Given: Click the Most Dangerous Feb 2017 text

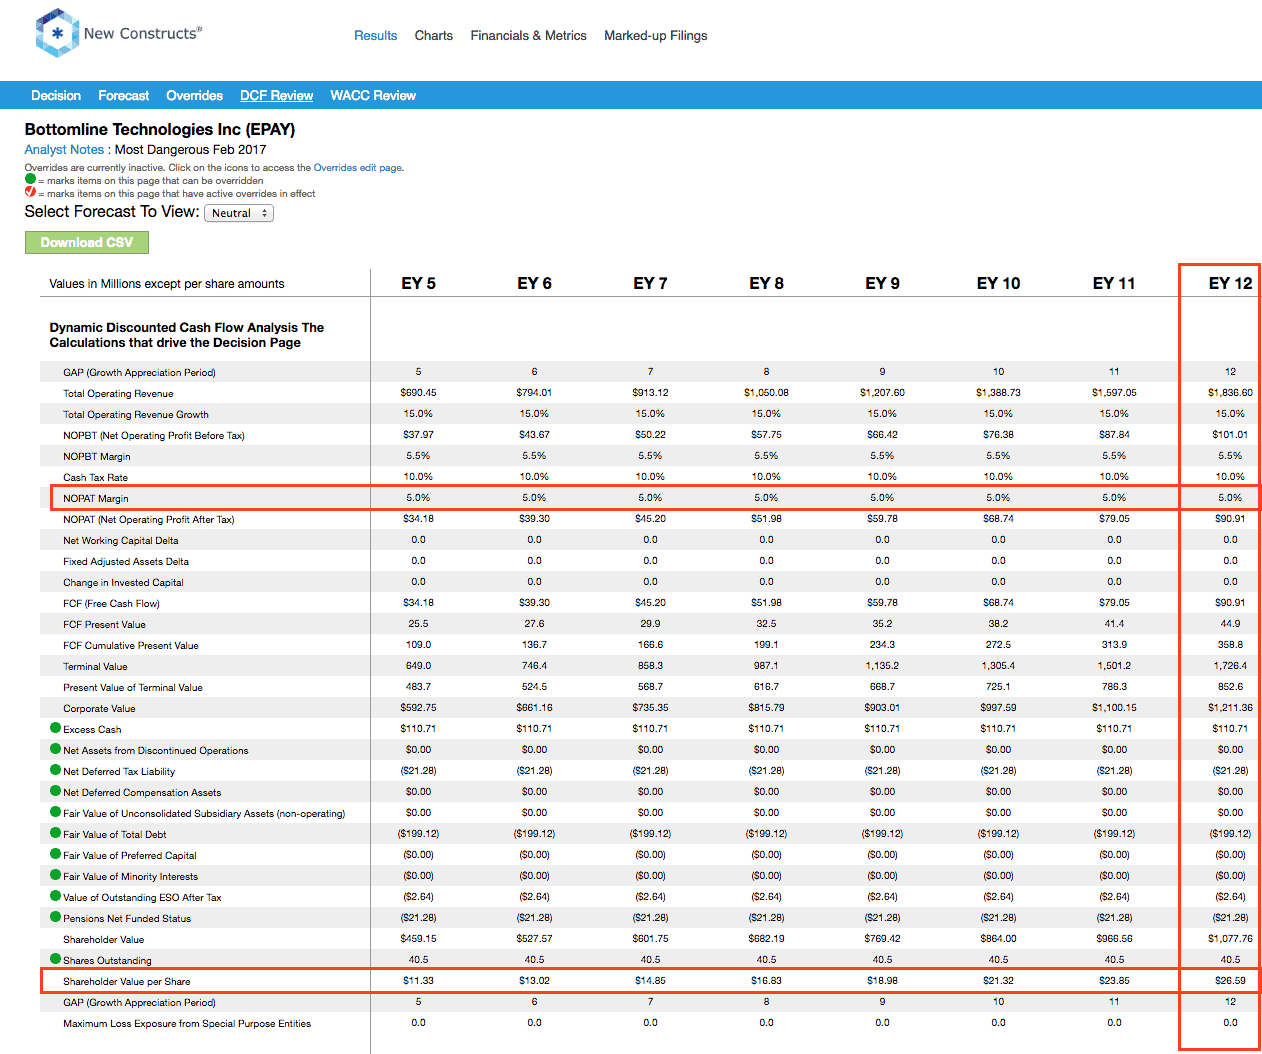Looking at the screenshot, I should tap(191, 150).
